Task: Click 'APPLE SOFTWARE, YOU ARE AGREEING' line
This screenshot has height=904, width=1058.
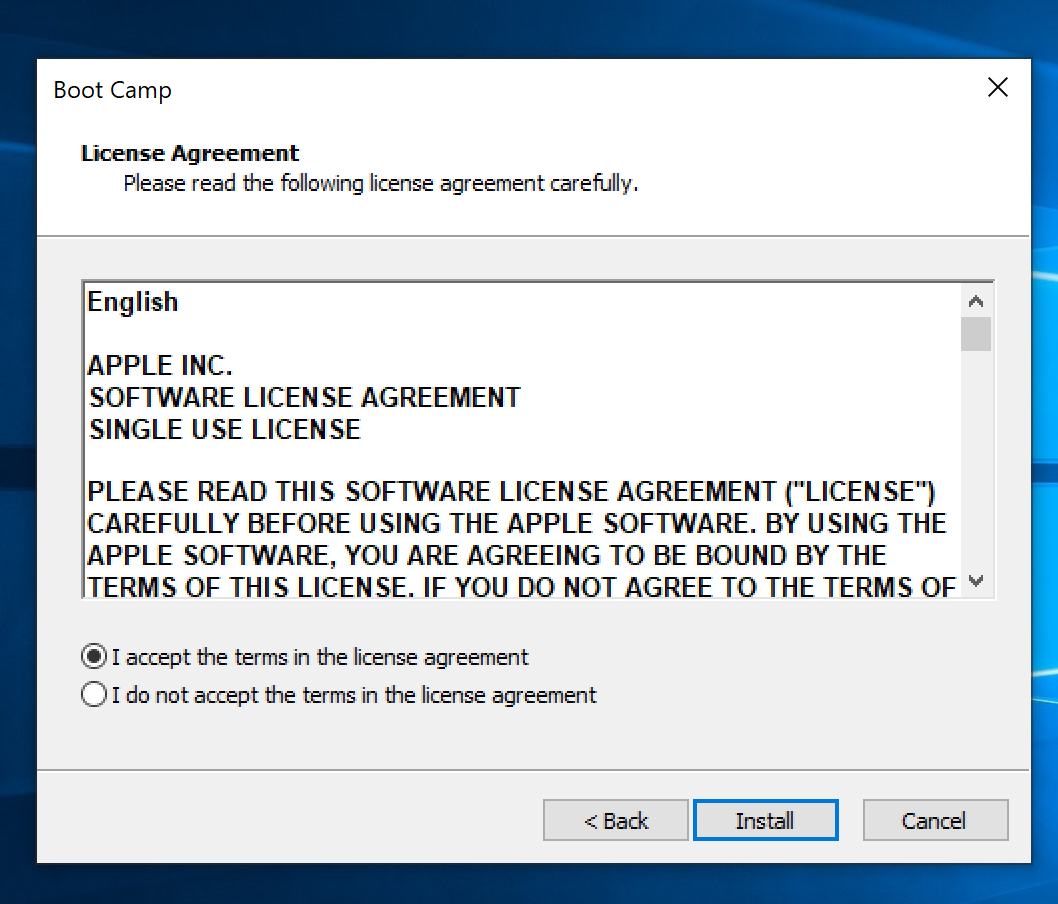Action: (486, 555)
